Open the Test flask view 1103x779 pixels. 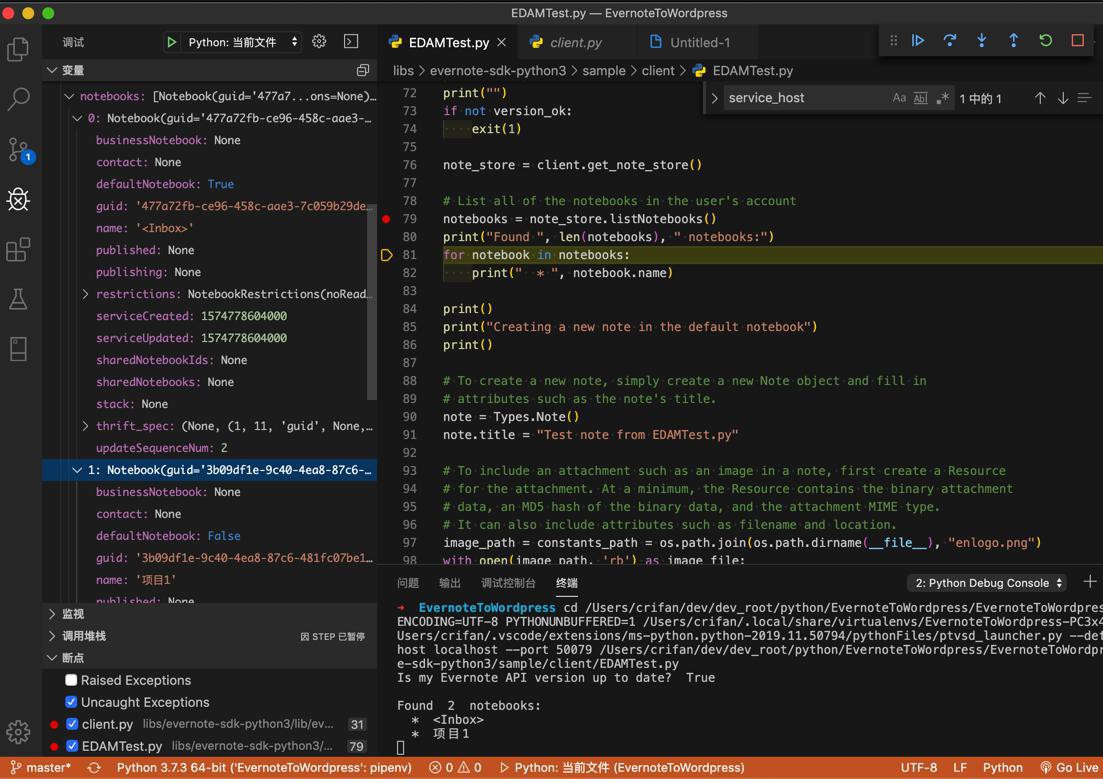pyautogui.click(x=18, y=299)
